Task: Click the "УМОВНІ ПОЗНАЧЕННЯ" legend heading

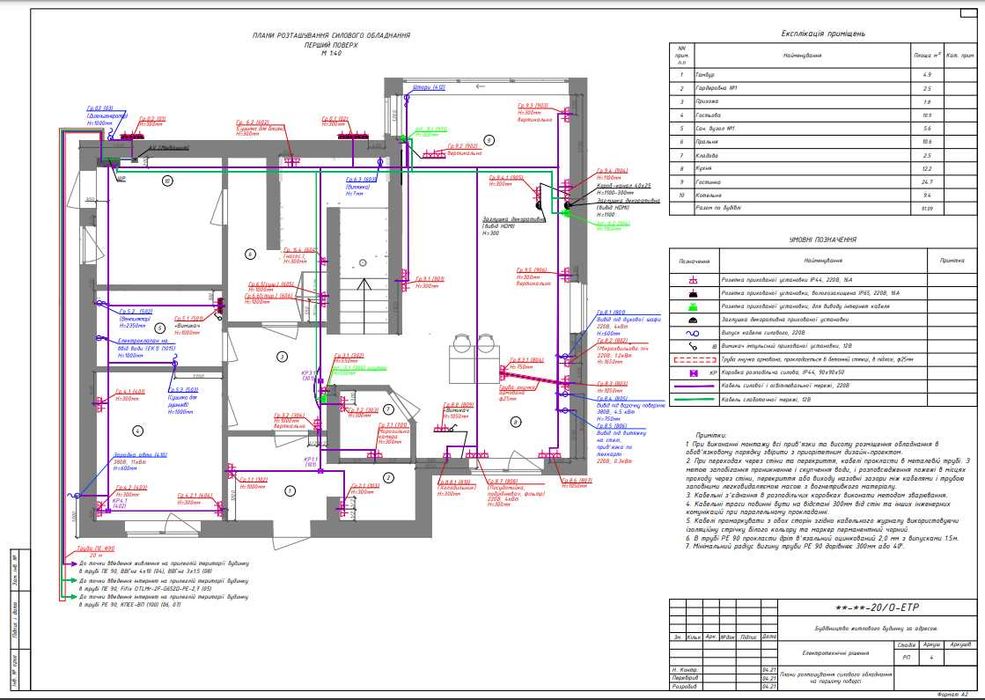Action: [x=822, y=240]
